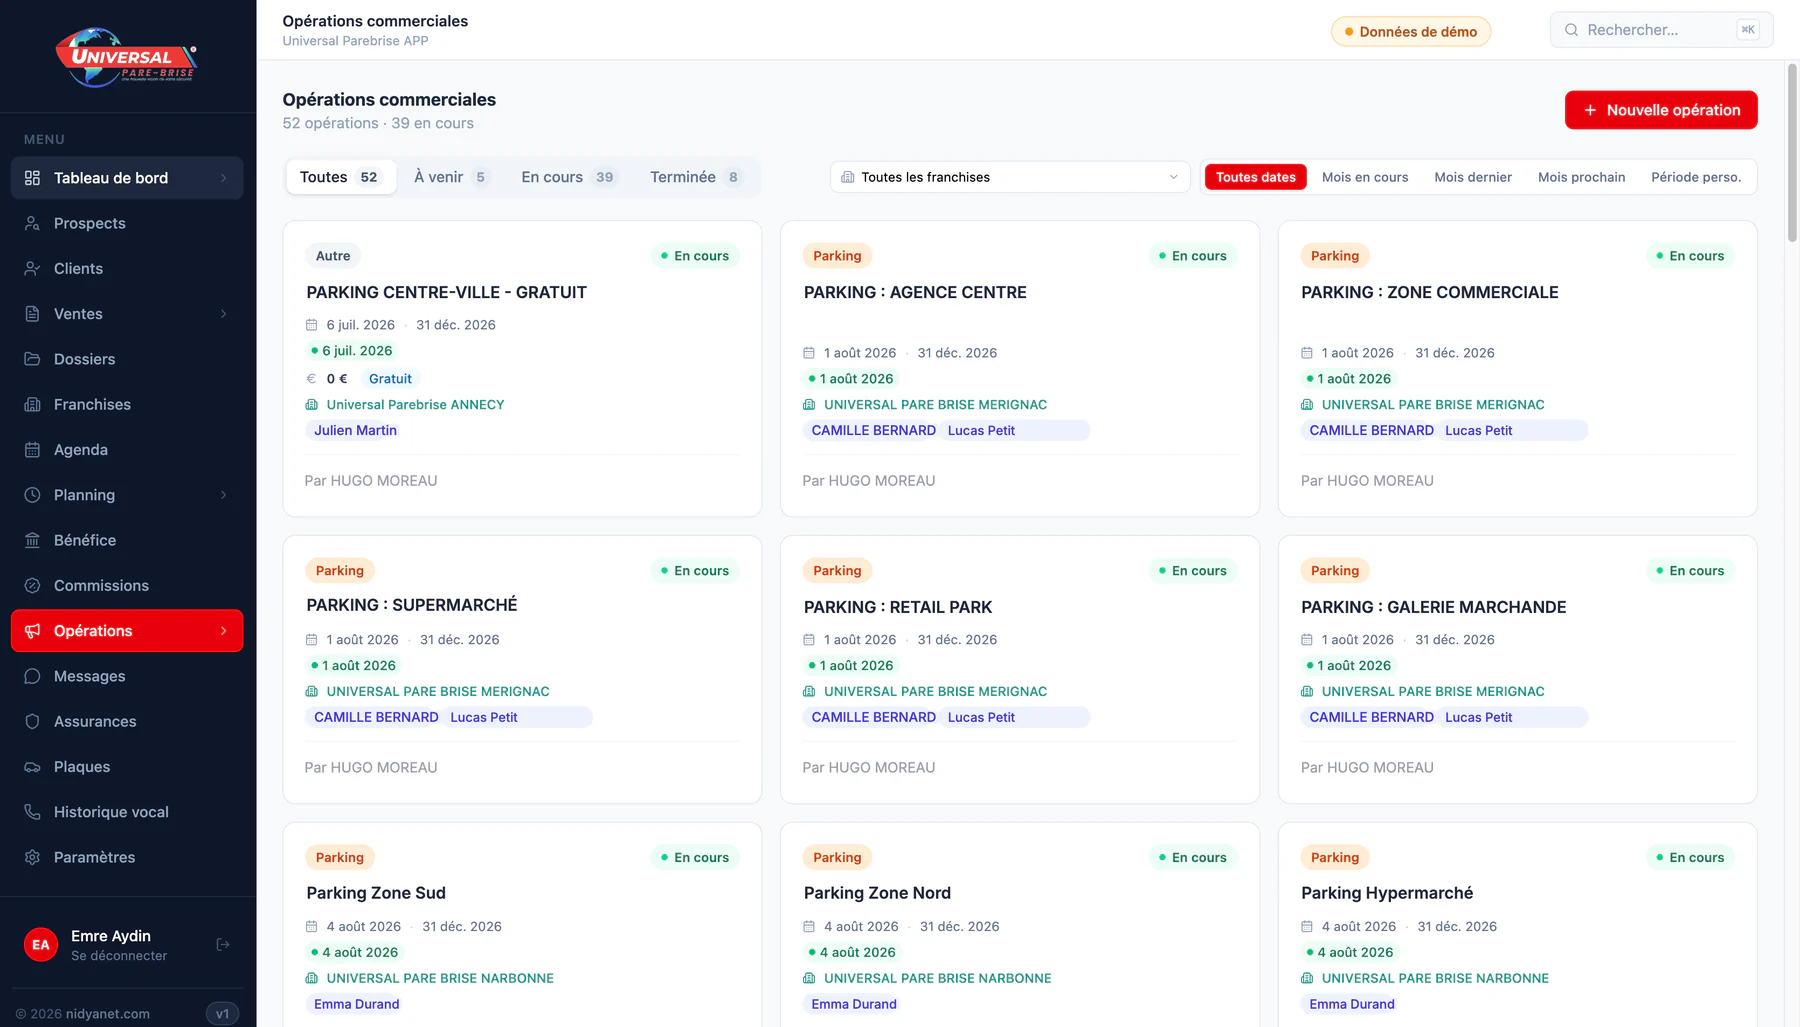The height and width of the screenshot is (1027, 1800).
Task: Click the Julien Martin tag
Action: click(355, 430)
